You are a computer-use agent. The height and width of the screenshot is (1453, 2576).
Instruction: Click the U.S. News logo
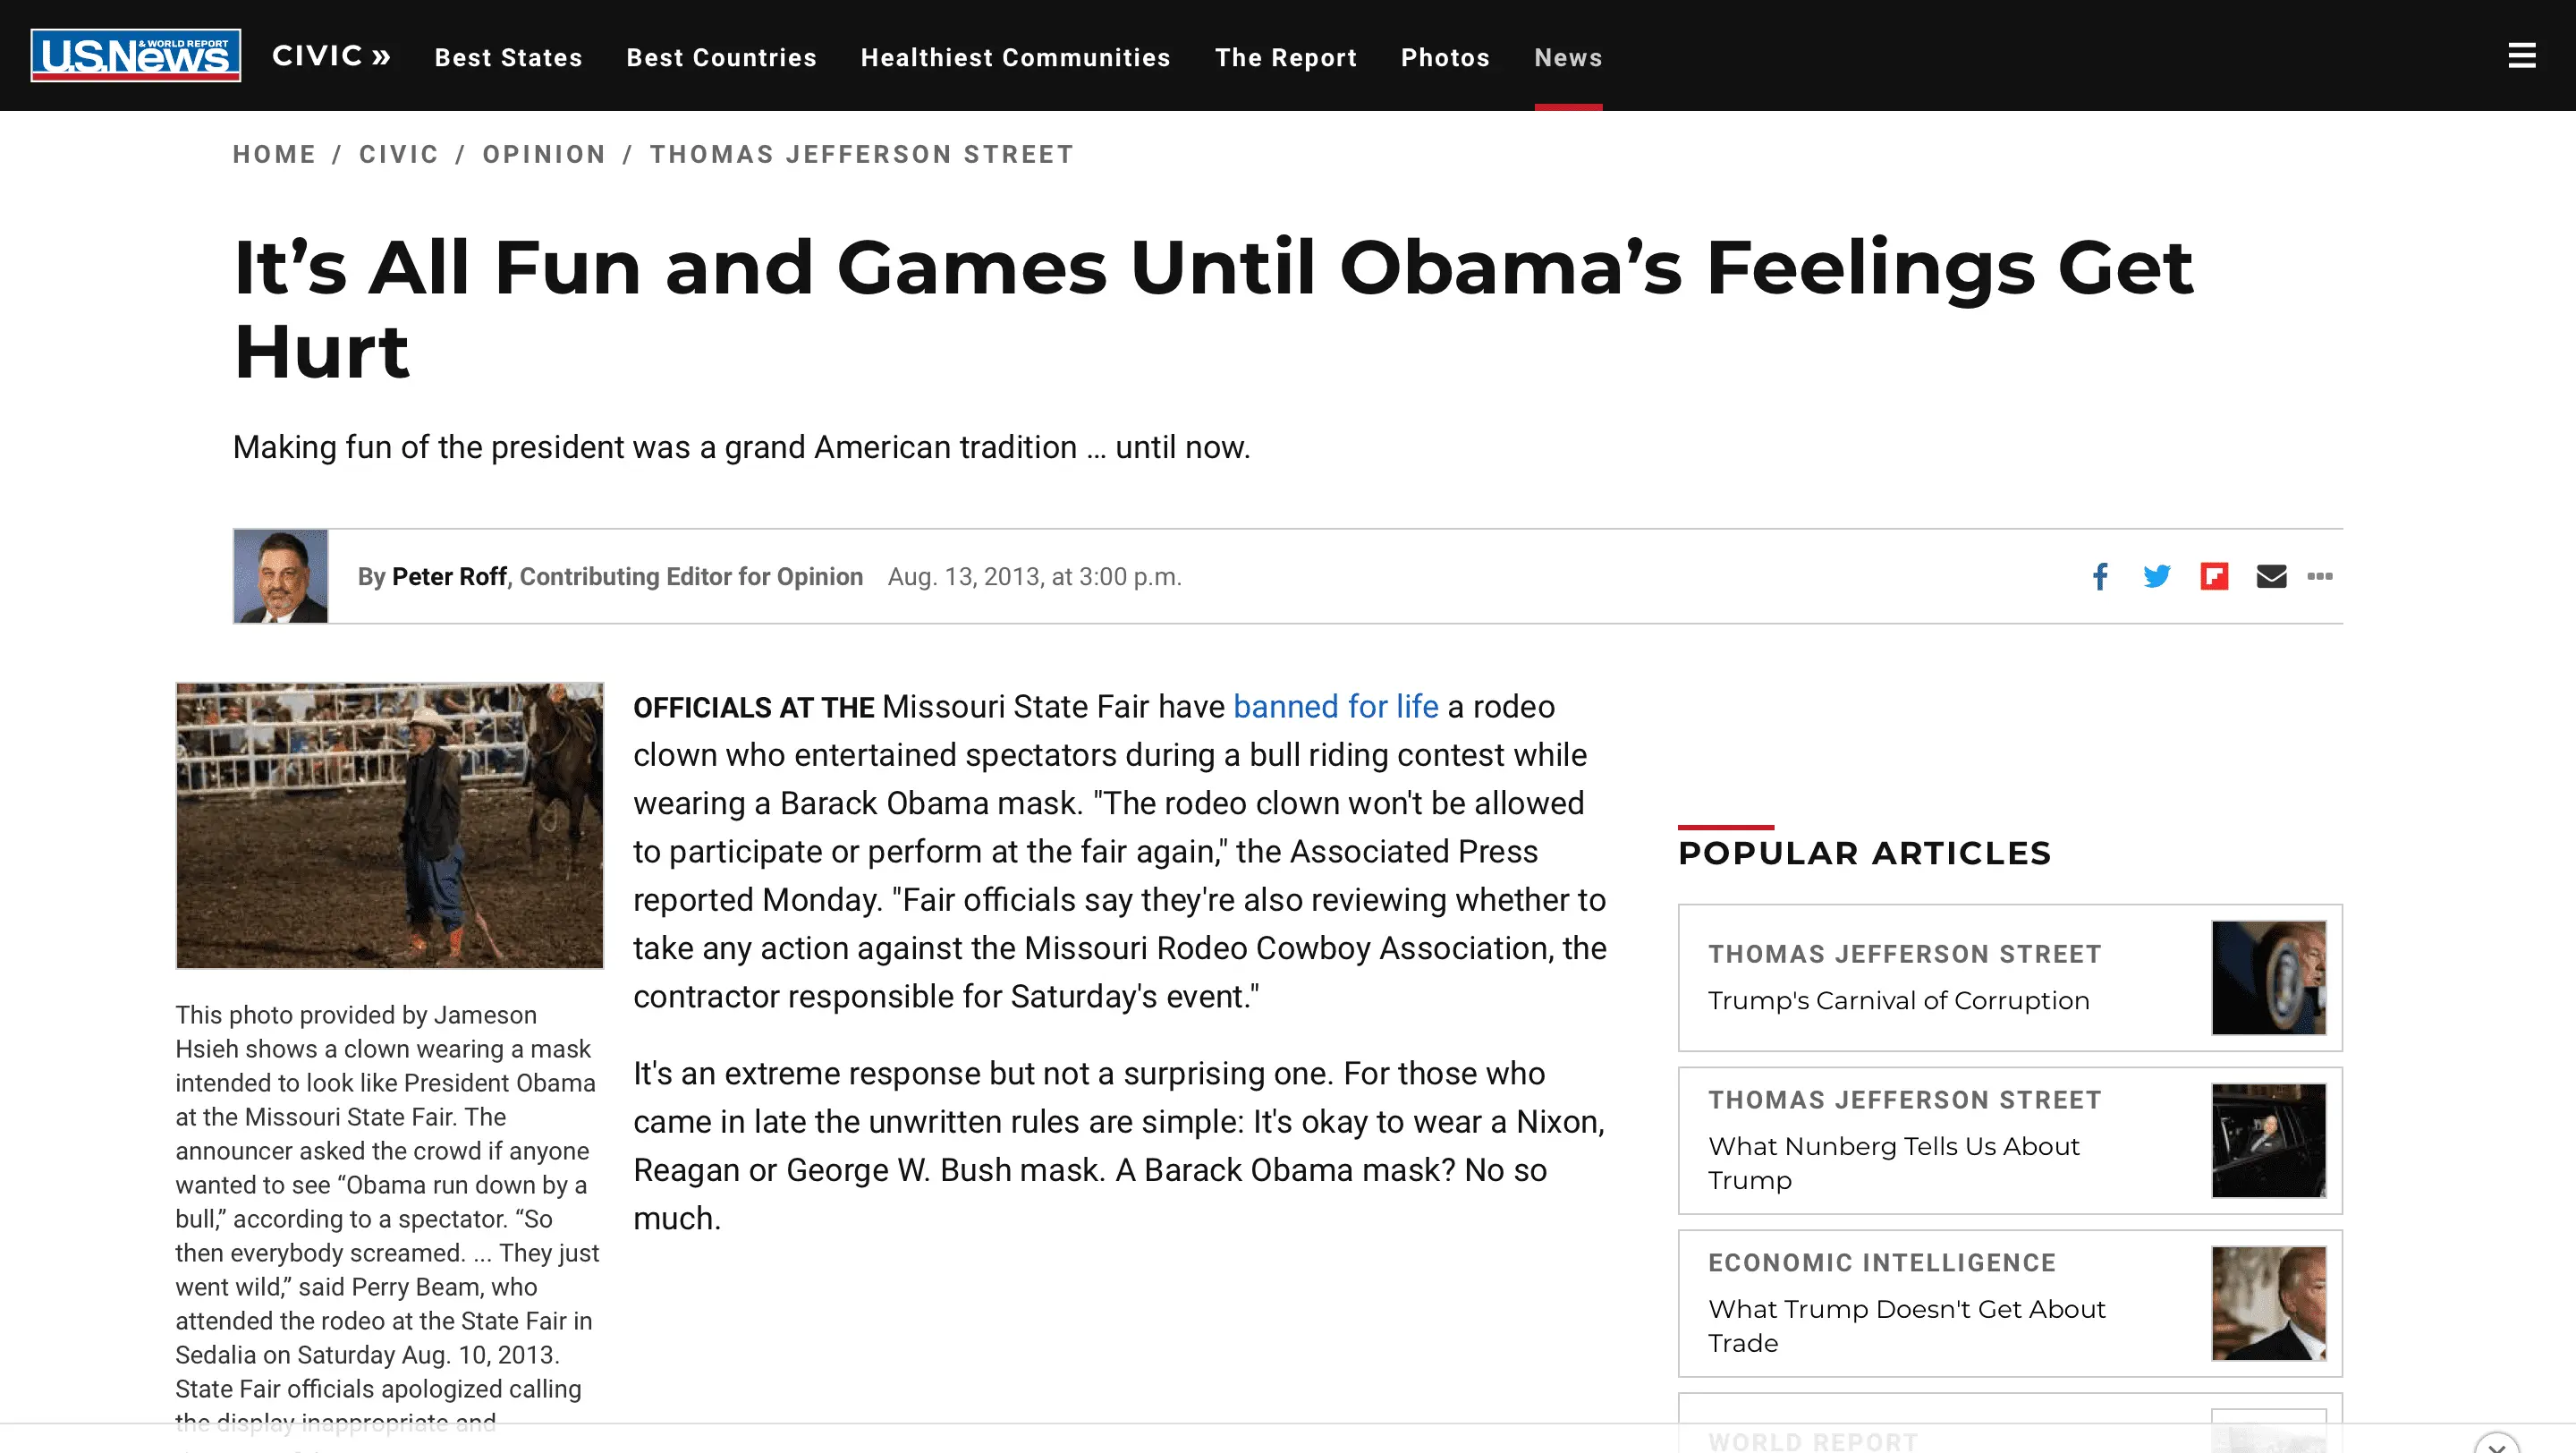(x=136, y=56)
